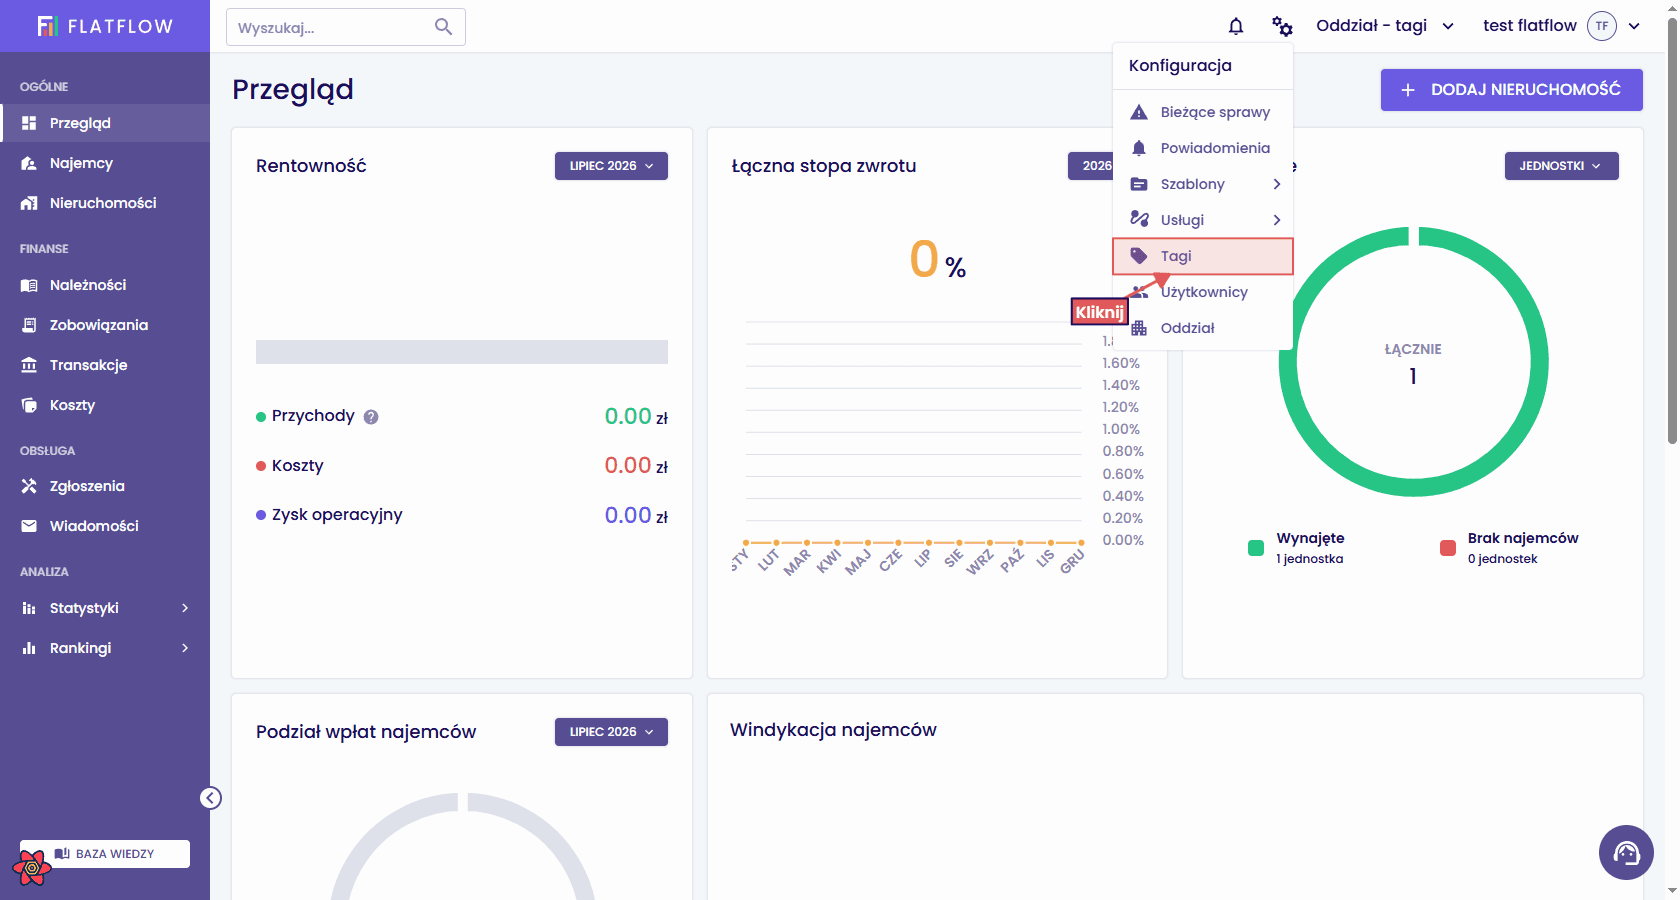This screenshot has width=1680, height=900.
Task: Open the support headset chat bubble
Action: 1626,852
